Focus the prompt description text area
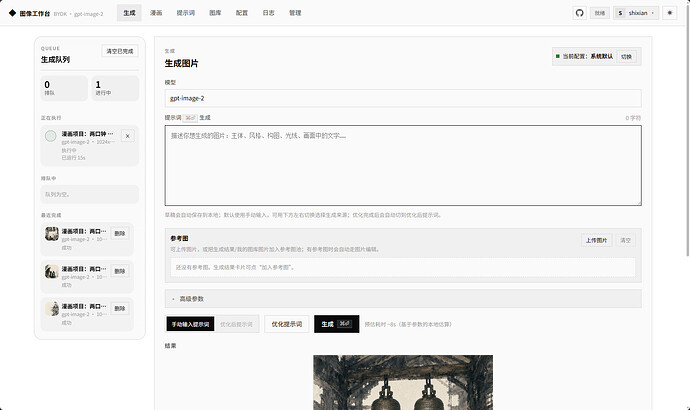This screenshot has height=410, width=690. [403, 165]
